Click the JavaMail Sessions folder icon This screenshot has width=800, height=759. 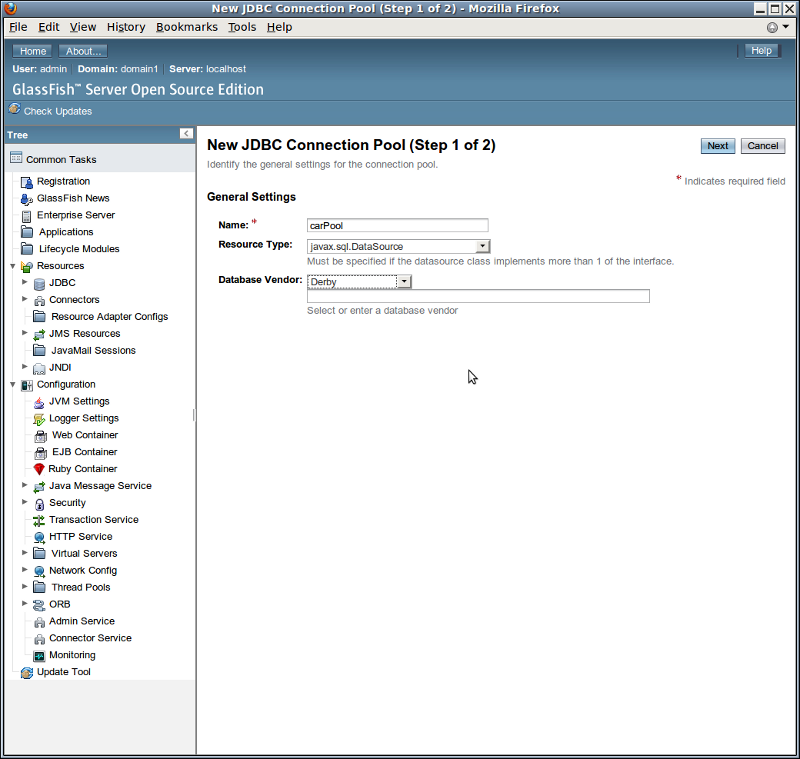(39, 350)
